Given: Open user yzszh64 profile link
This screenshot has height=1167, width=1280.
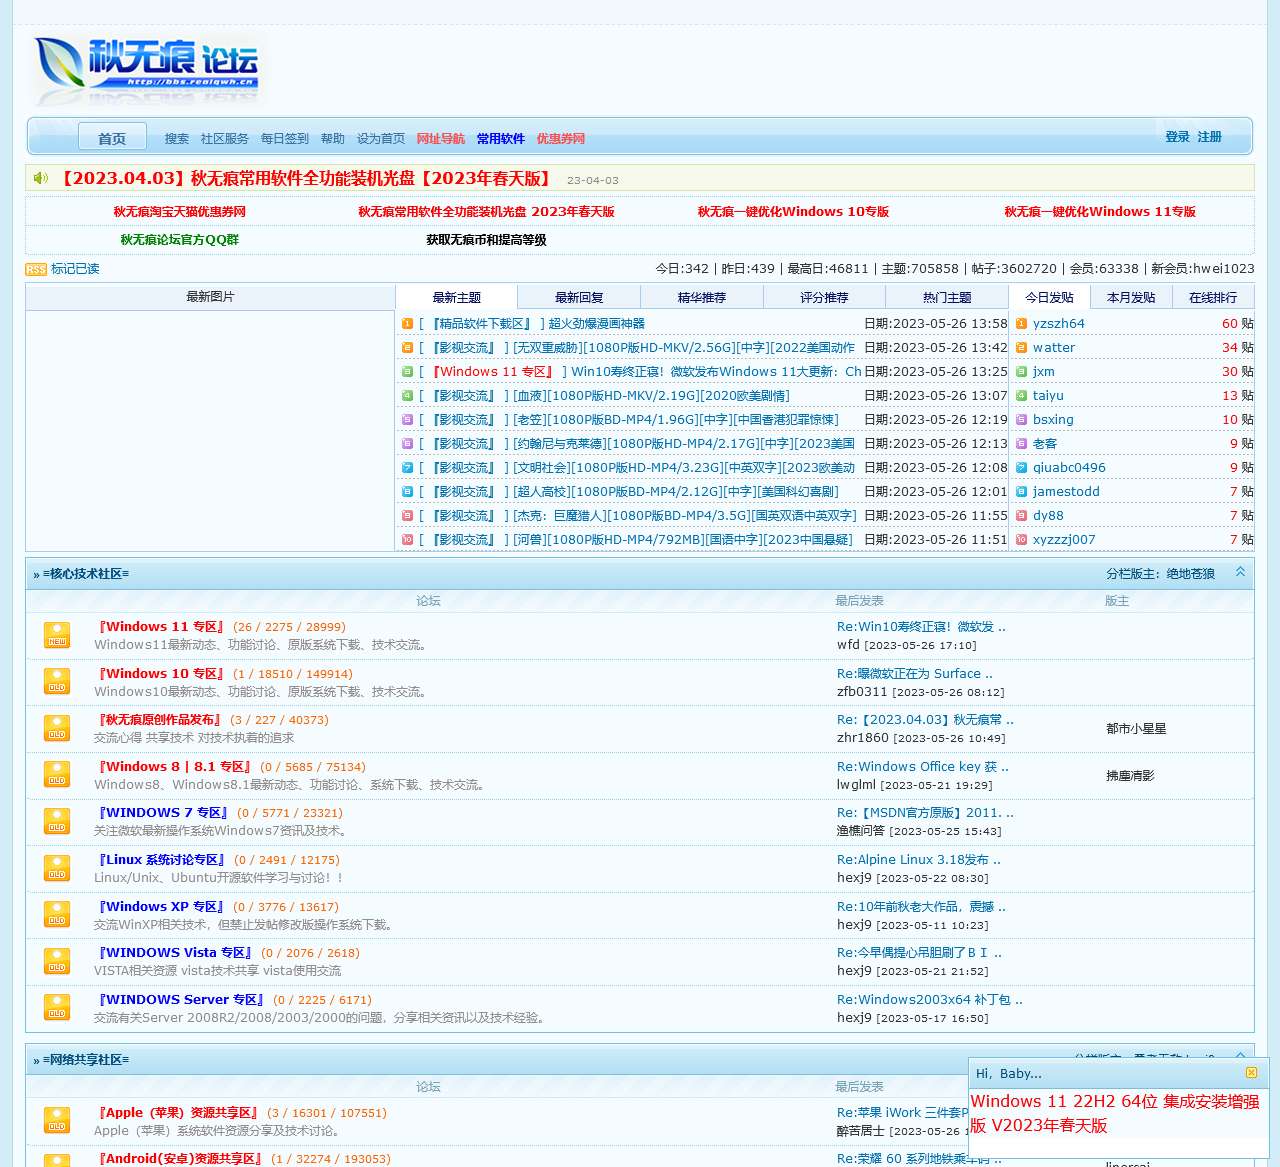Looking at the screenshot, I should click(x=1058, y=324).
